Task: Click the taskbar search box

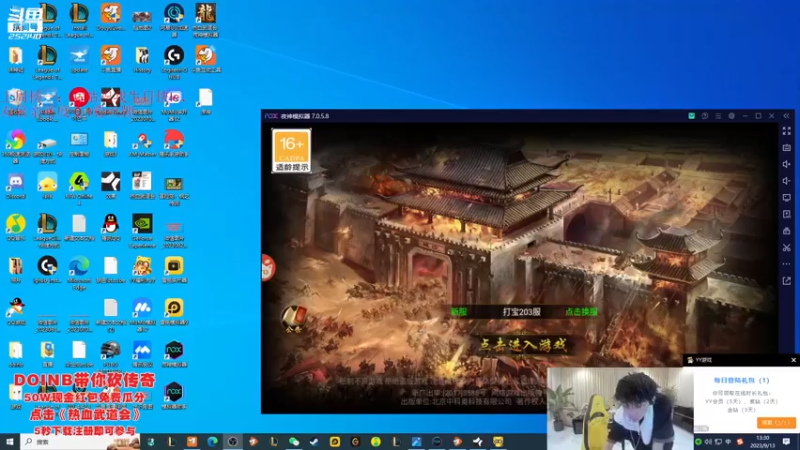Action: 80,441
